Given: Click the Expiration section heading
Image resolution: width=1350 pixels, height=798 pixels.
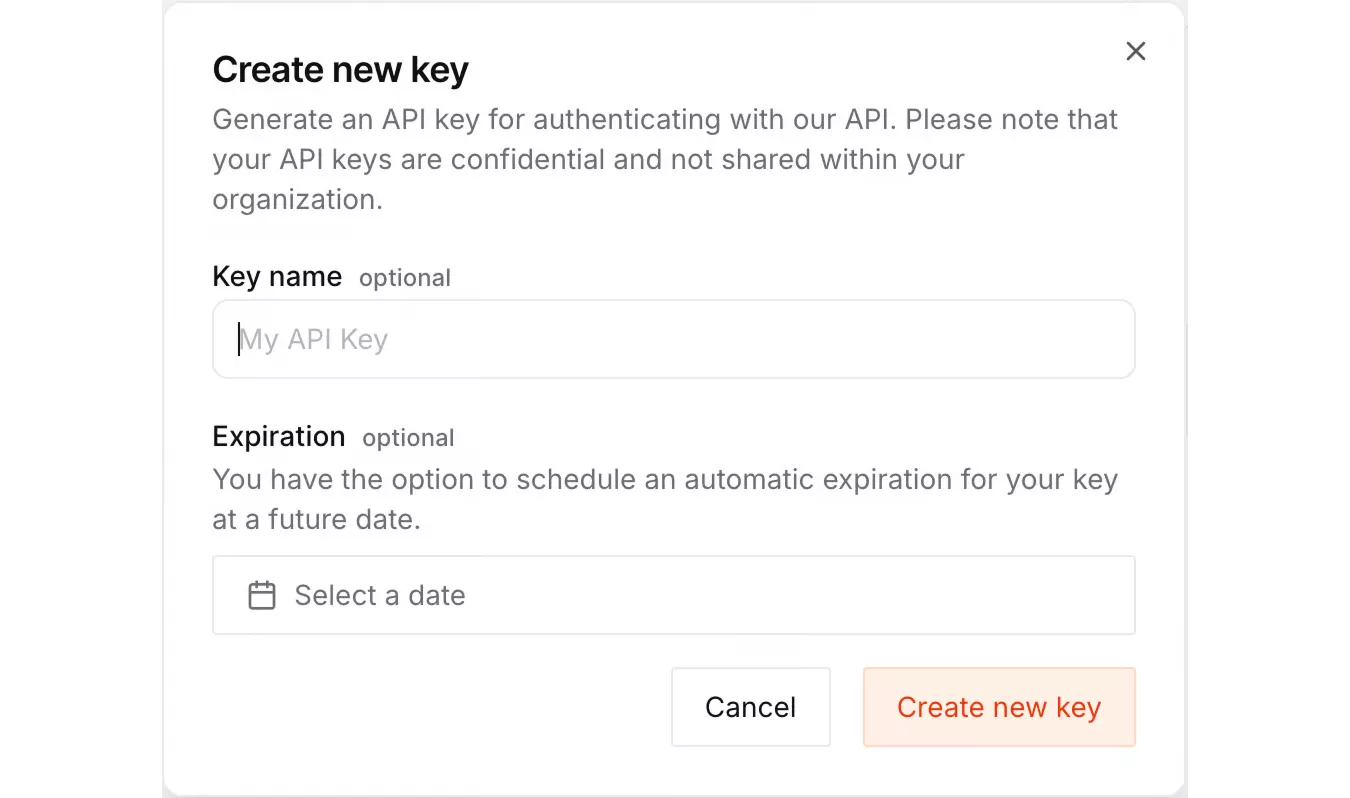Looking at the screenshot, I should coord(278,437).
